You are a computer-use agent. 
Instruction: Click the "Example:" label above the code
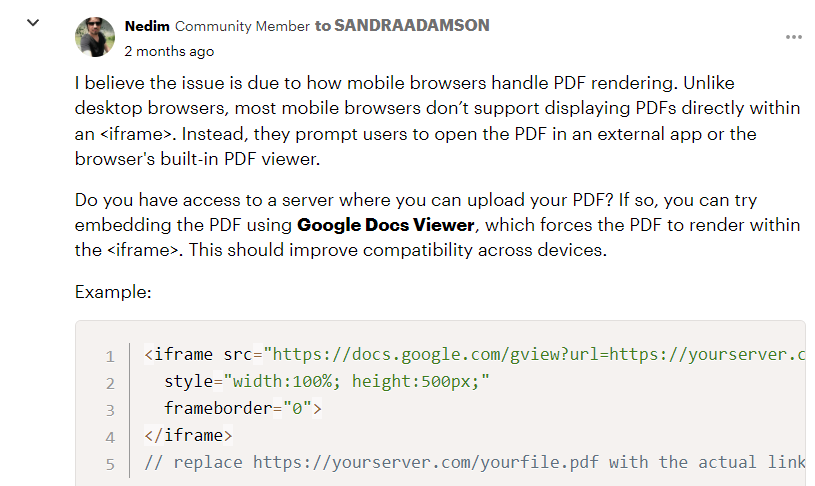click(113, 293)
